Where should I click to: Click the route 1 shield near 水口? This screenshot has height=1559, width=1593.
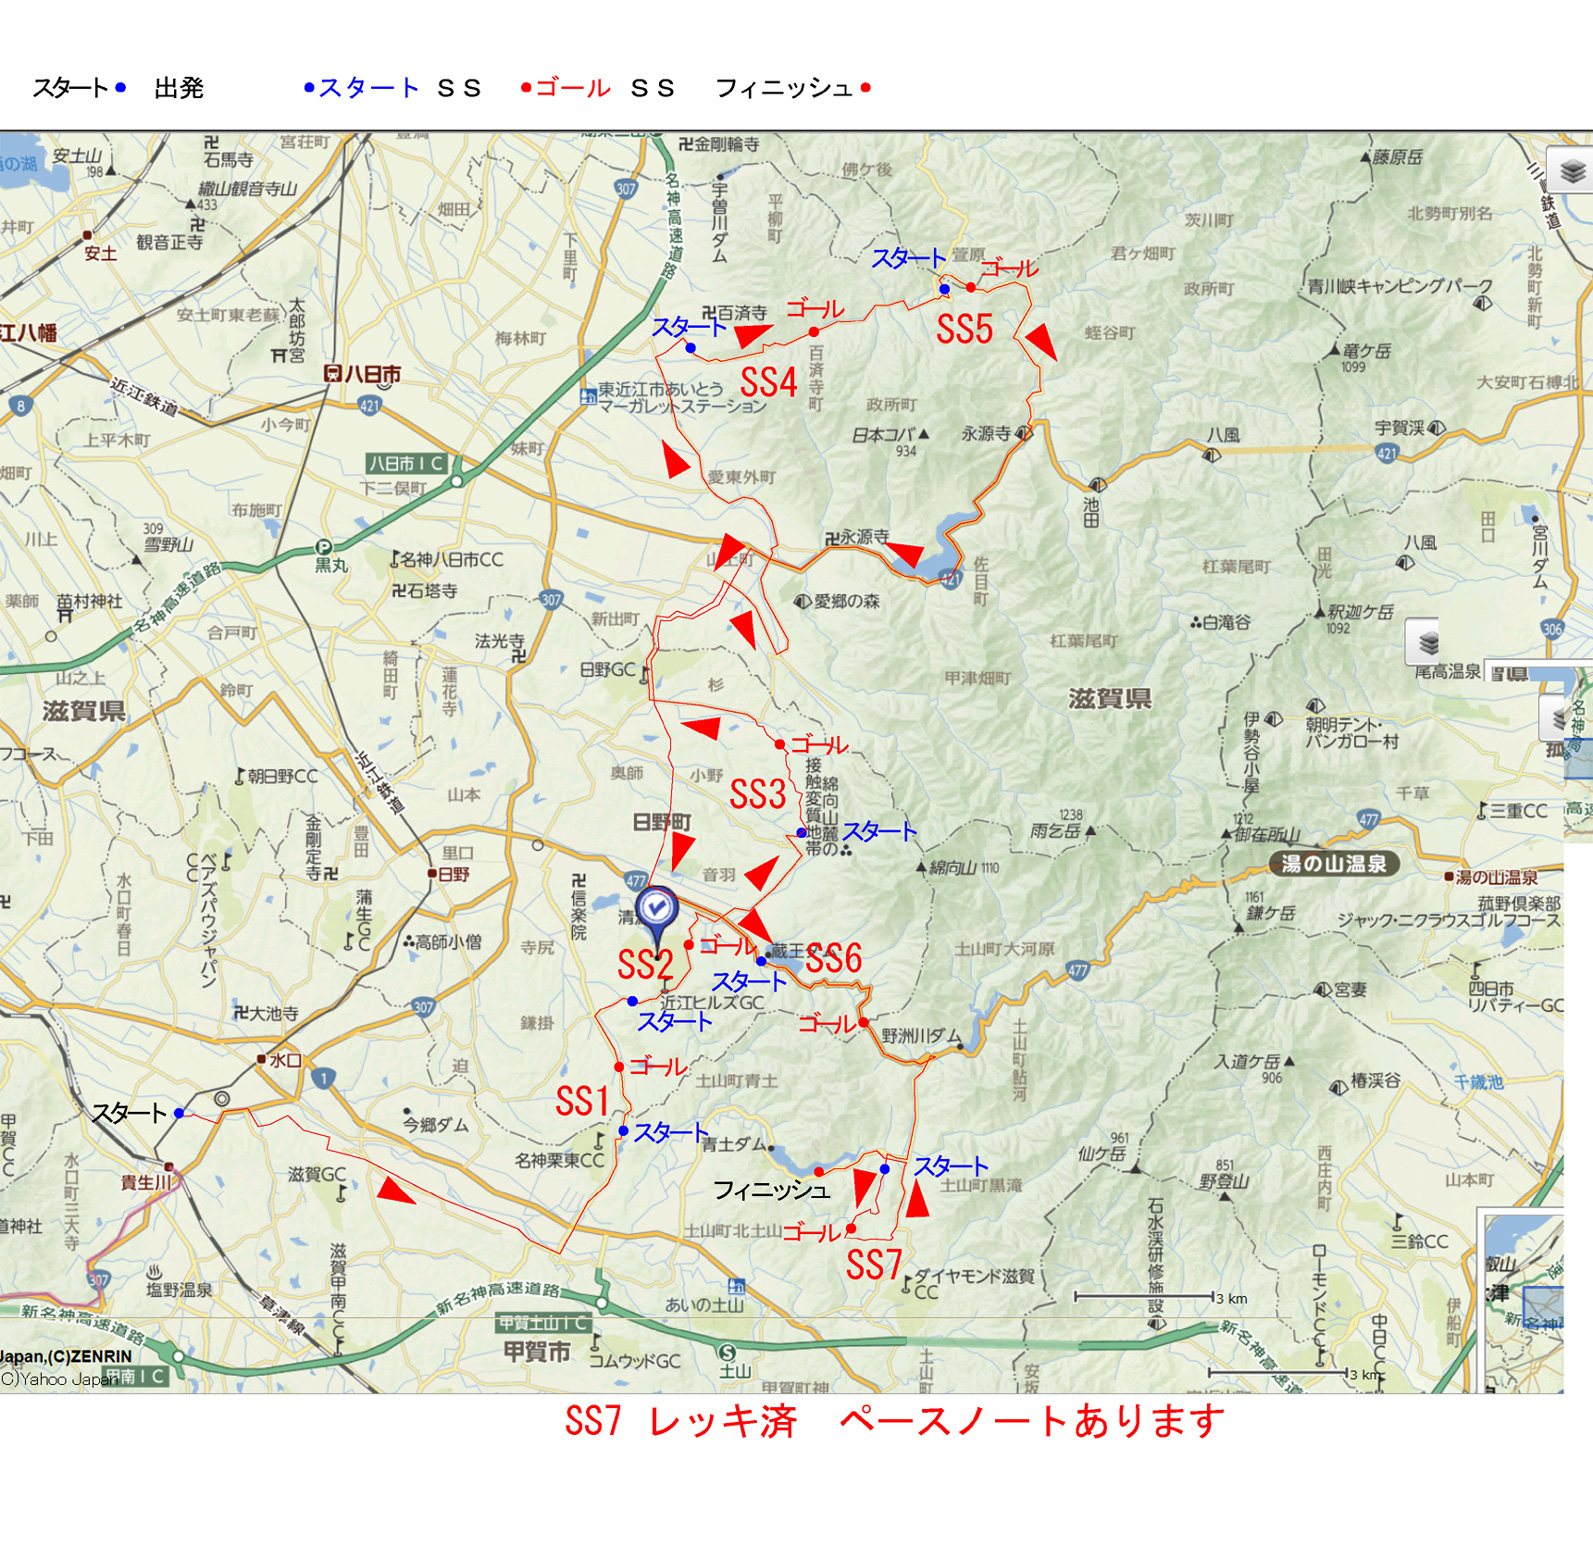click(323, 1078)
